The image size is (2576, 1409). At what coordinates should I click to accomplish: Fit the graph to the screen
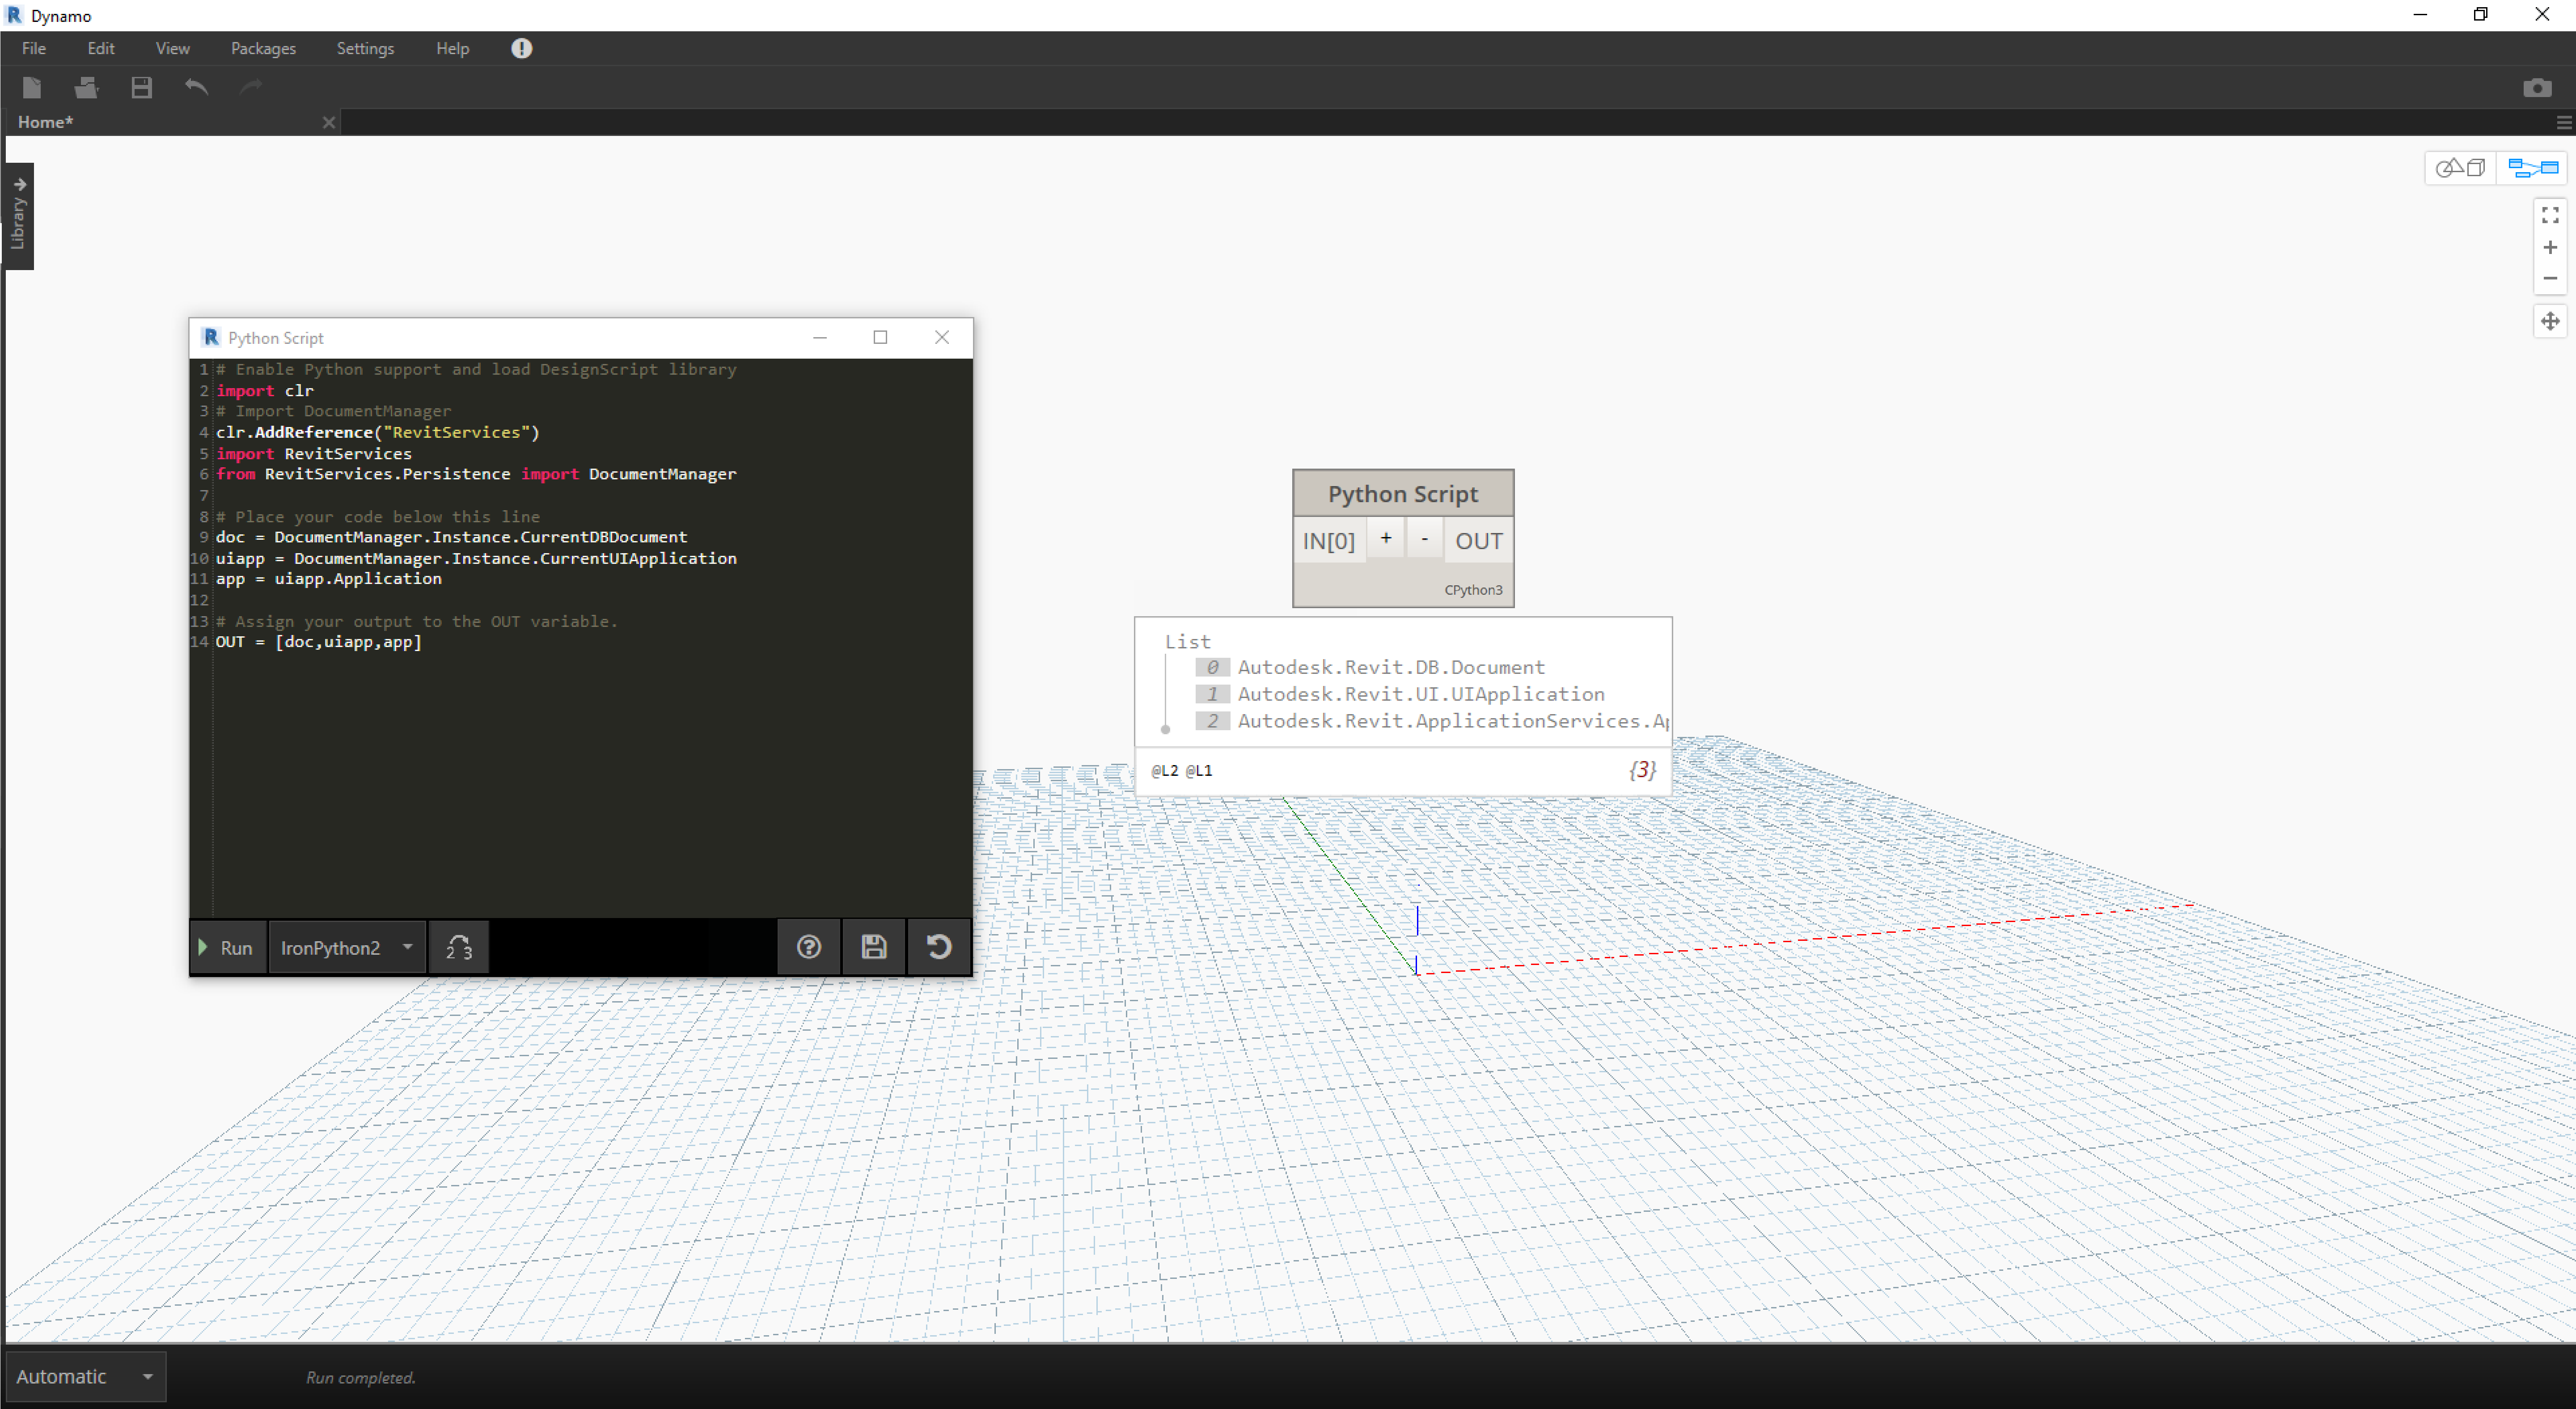pyautogui.click(x=2549, y=214)
